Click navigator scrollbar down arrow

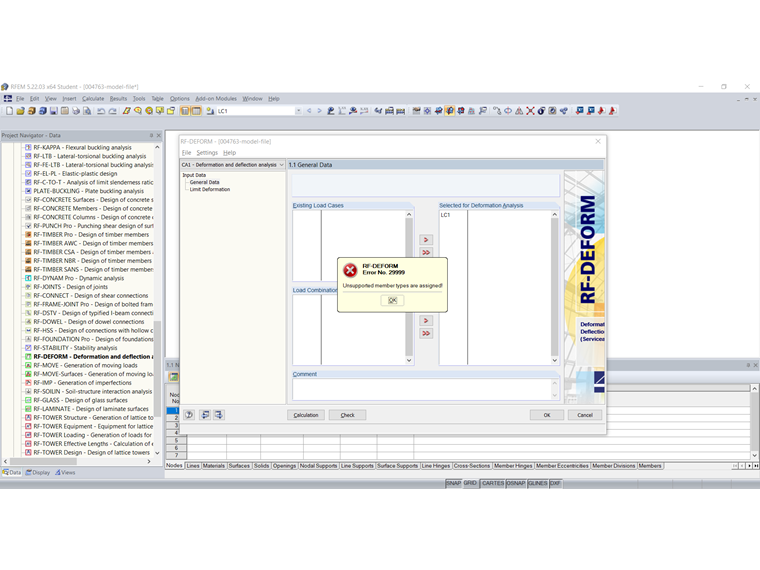(157, 453)
